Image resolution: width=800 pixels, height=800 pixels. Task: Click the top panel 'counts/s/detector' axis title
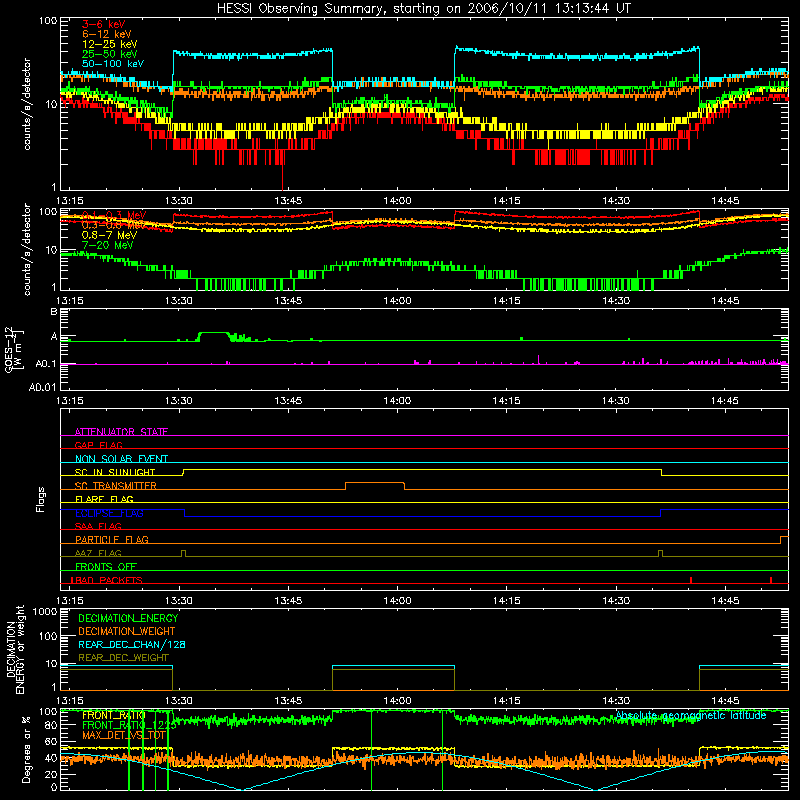pos(27,104)
